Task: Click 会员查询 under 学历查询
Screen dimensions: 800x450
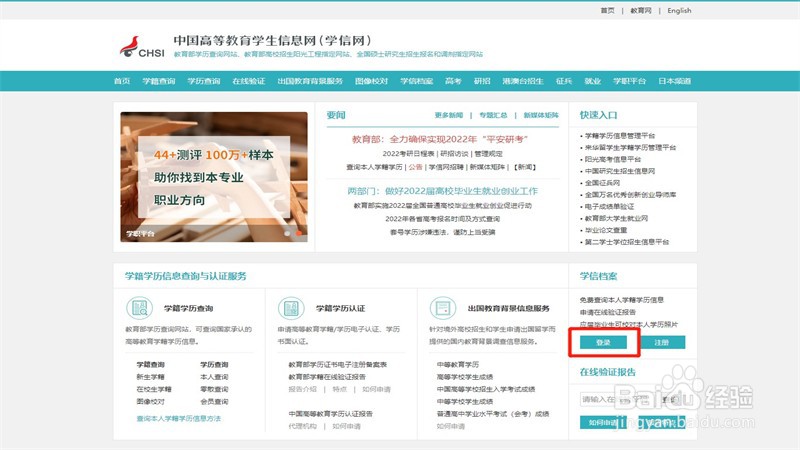Action: click(214, 402)
